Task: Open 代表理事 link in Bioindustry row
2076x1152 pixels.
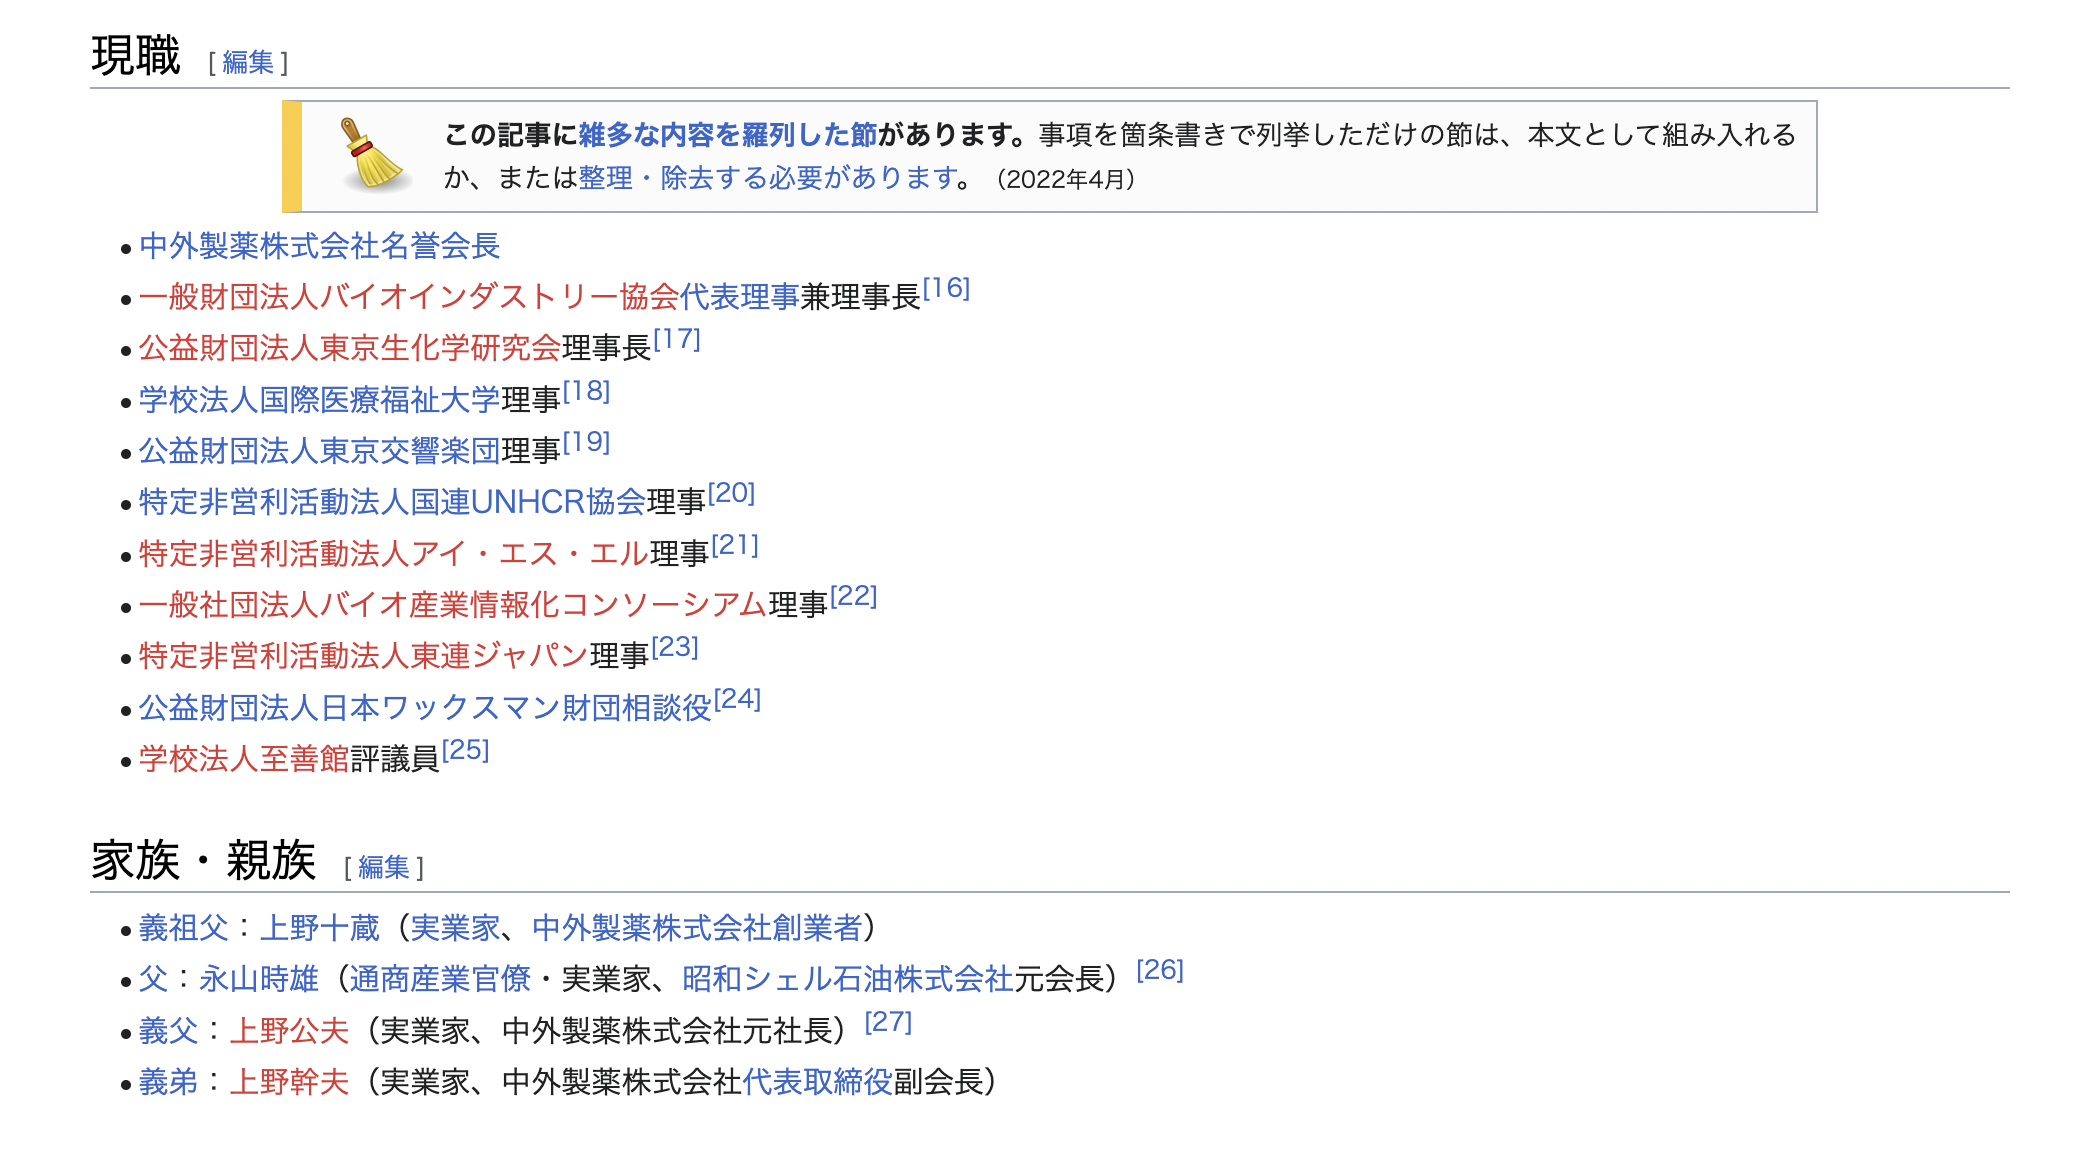Action: coord(740,297)
